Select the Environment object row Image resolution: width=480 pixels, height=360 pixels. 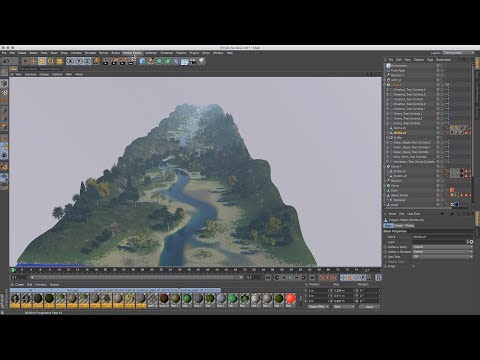click(x=412, y=66)
